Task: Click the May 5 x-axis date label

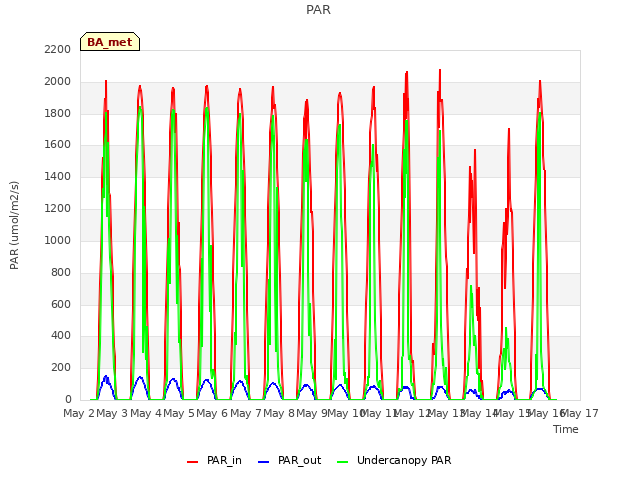Action: pos(179,413)
